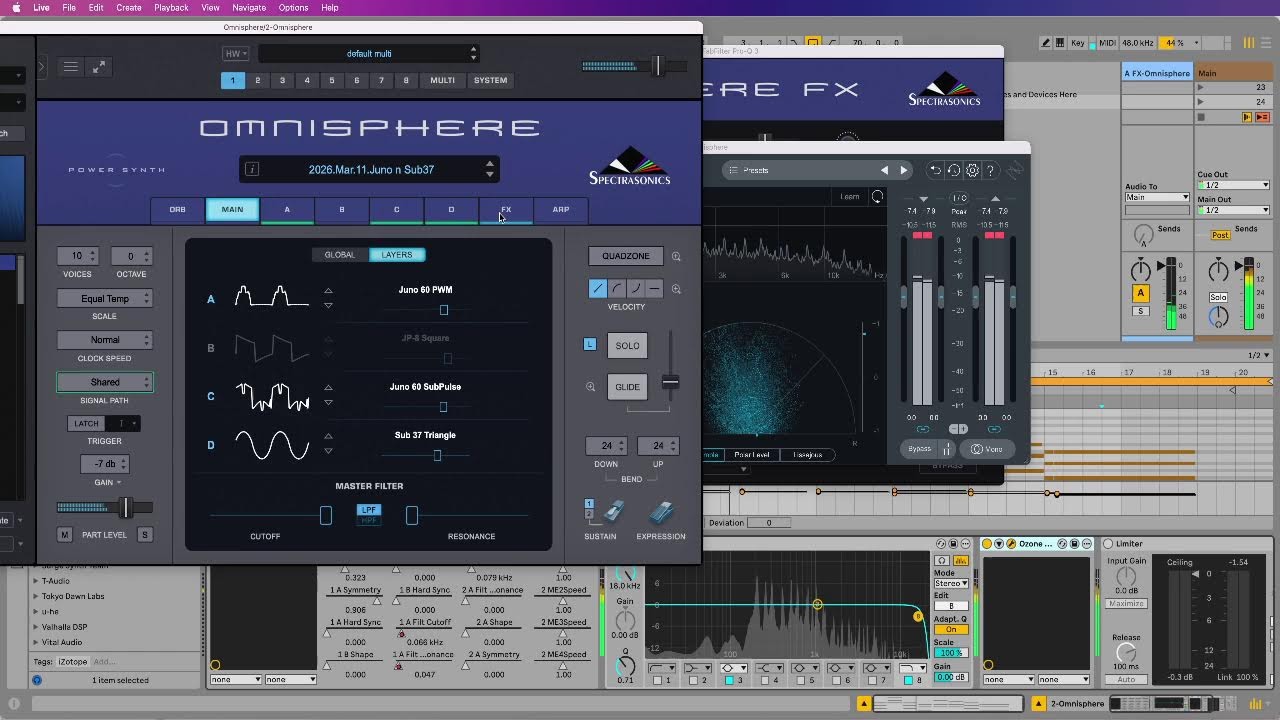Open Ozone help question mark icon
Screen dimensions: 1280x720
990,170
